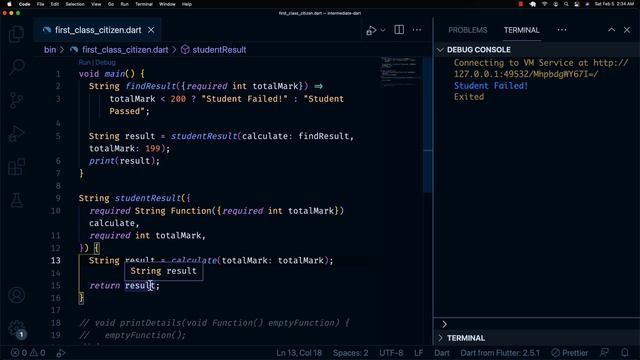Viewport: 640px width, 360px height.
Task: Change encoding via UTF-8 status item
Action: [x=391, y=353]
